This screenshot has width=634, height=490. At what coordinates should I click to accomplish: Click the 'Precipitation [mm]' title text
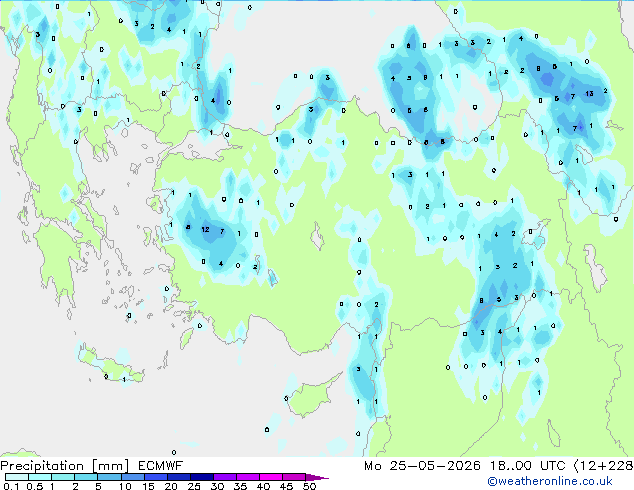point(65,466)
